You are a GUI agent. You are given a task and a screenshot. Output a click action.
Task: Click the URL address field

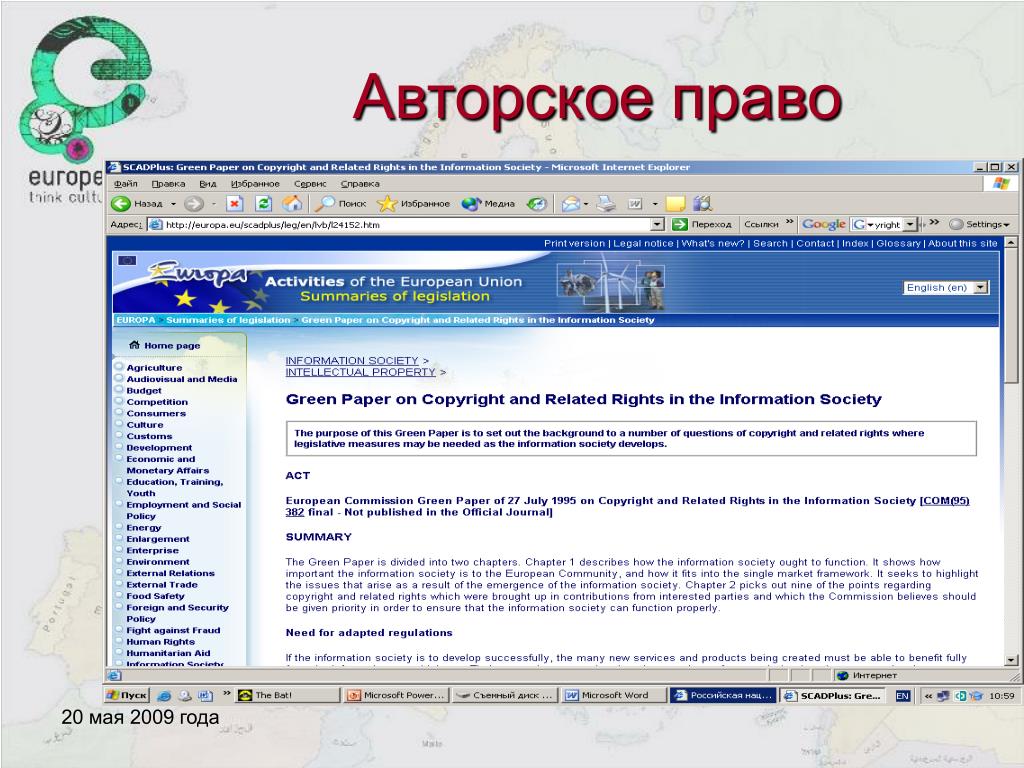click(406, 225)
